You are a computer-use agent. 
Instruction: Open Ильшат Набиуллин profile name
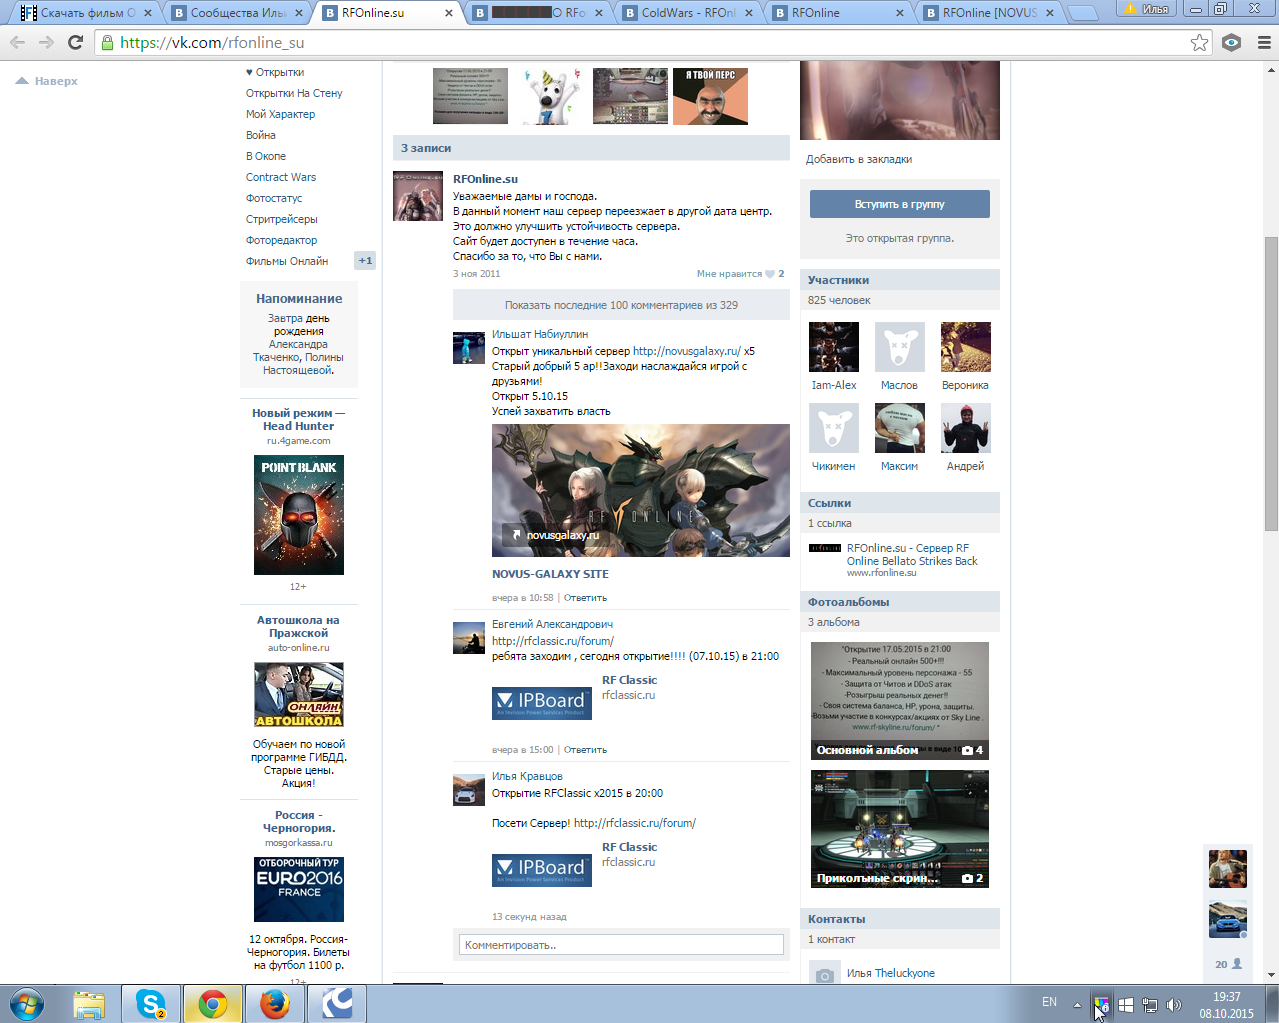[x=540, y=334]
